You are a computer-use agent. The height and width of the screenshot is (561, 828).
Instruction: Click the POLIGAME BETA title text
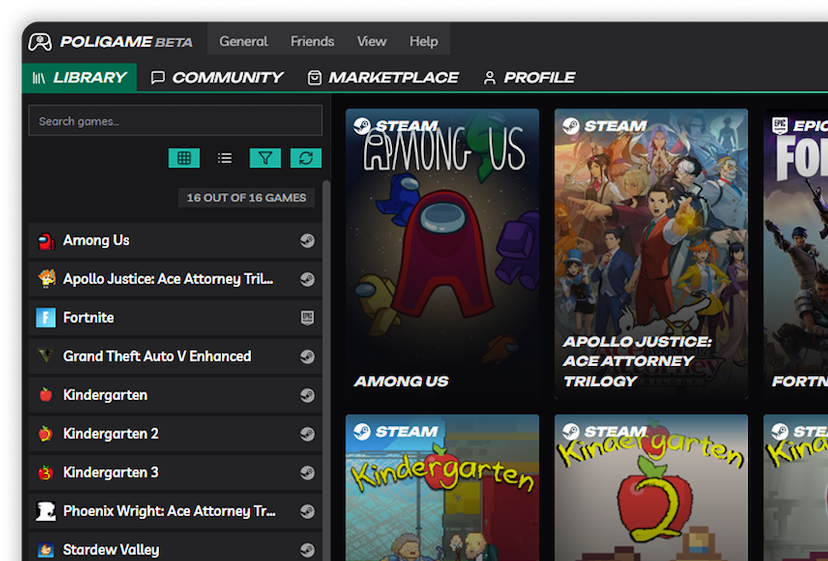126,42
